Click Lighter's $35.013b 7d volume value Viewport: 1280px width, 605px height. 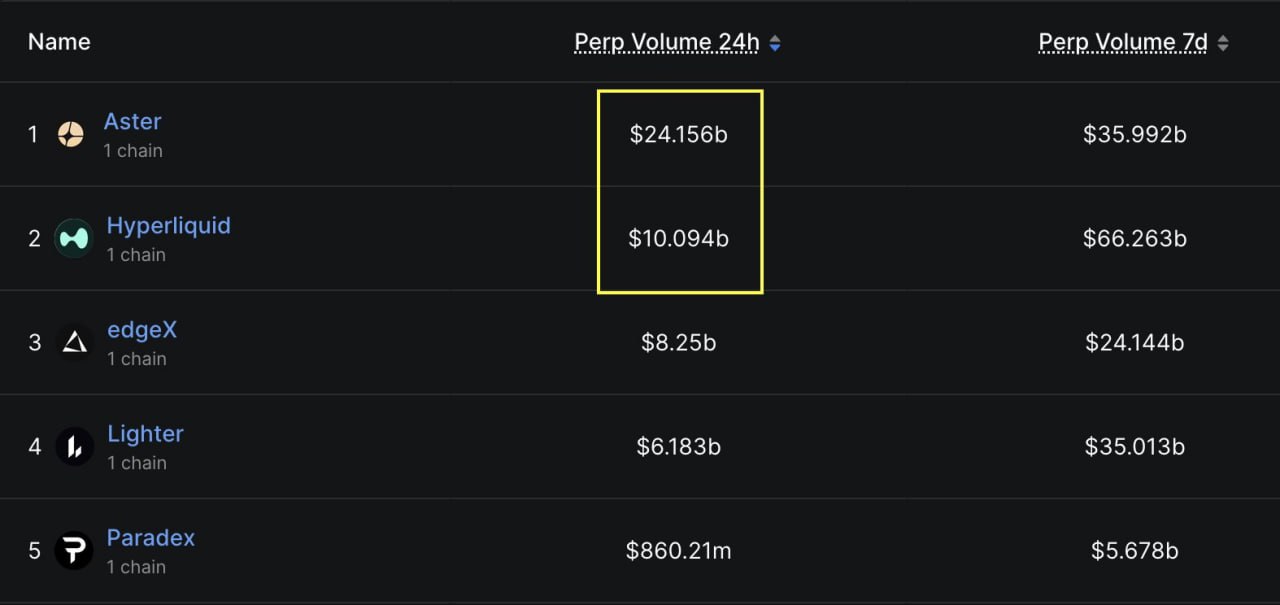coord(1134,447)
